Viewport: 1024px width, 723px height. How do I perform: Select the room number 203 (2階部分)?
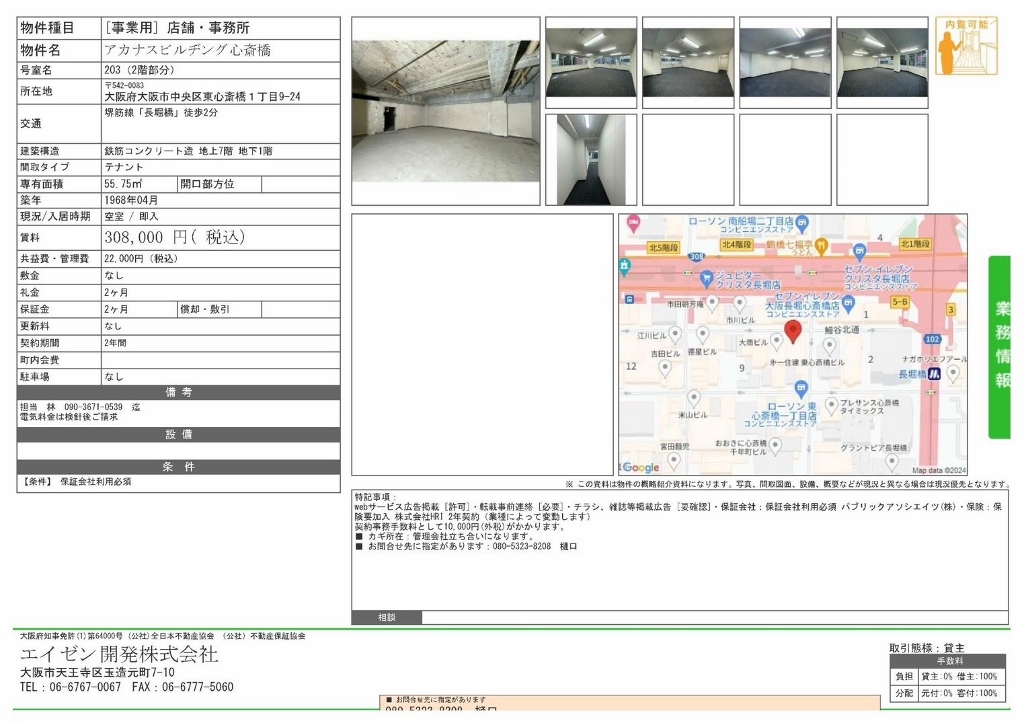pyautogui.click(x=139, y=70)
